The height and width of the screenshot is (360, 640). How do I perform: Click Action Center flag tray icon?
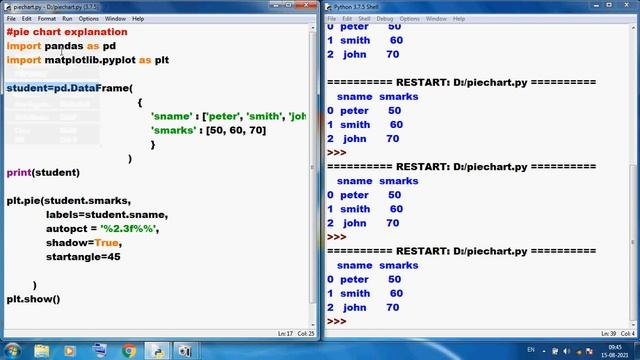(x=589, y=351)
